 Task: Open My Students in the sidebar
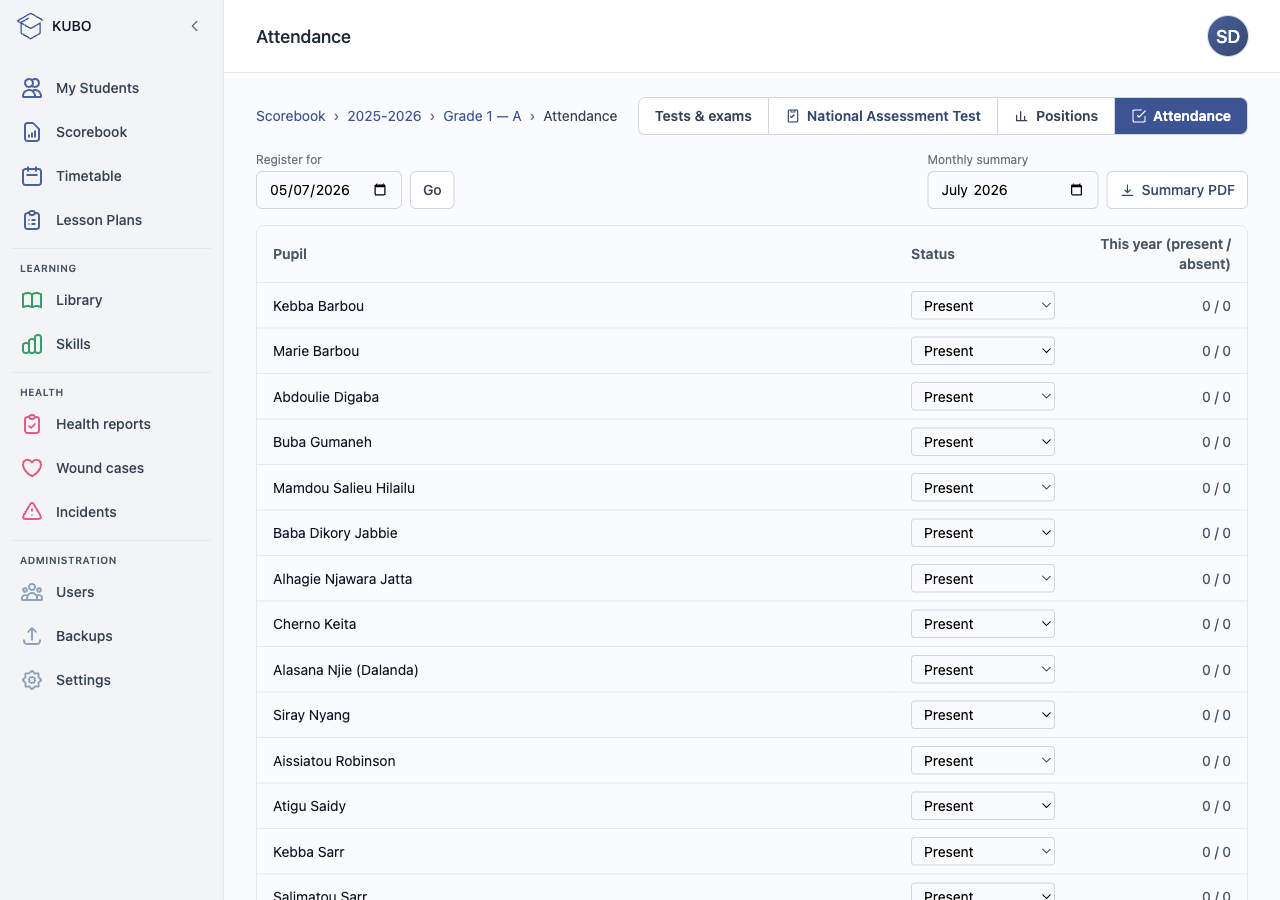(112, 88)
